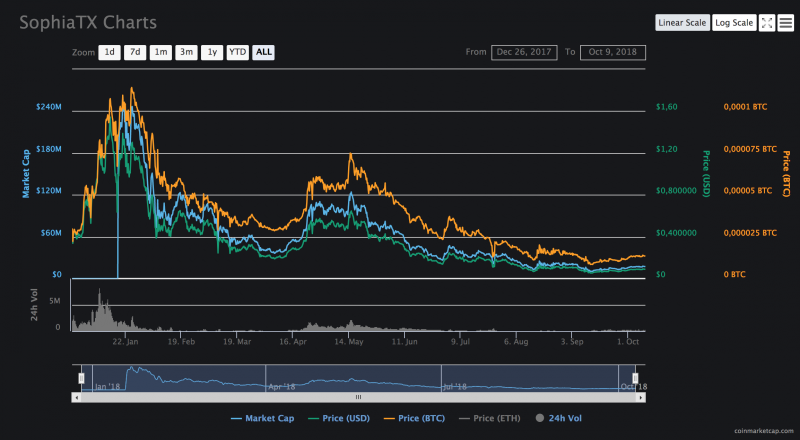Click the $0,800000 price label

pyautogui.click(x=676, y=190)
